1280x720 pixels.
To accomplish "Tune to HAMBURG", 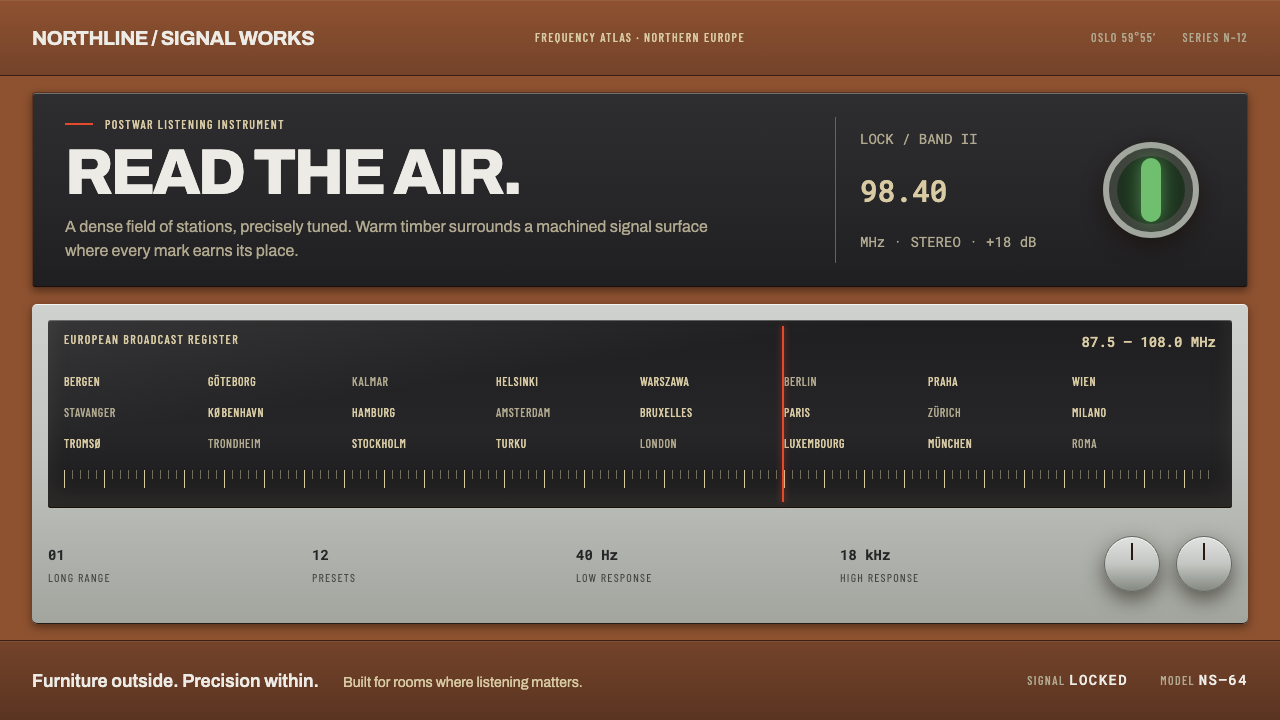I will click(374, 413).
